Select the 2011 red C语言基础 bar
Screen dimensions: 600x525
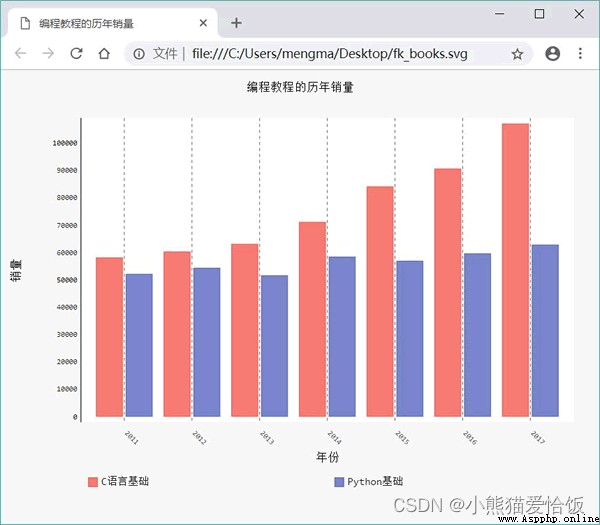coord(109,337)
